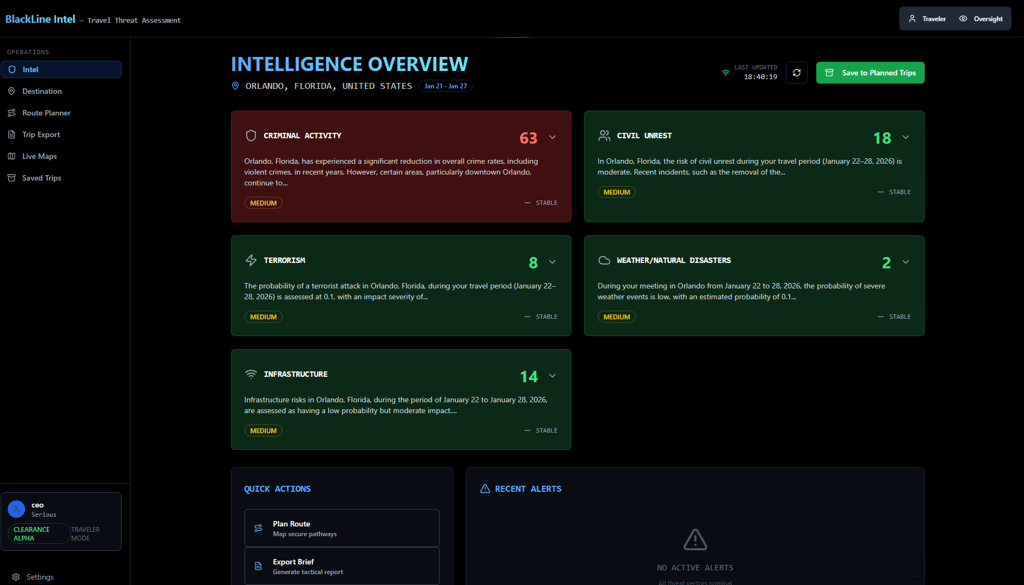Click the Intelligence Overview heading

[x=349, y=64]
